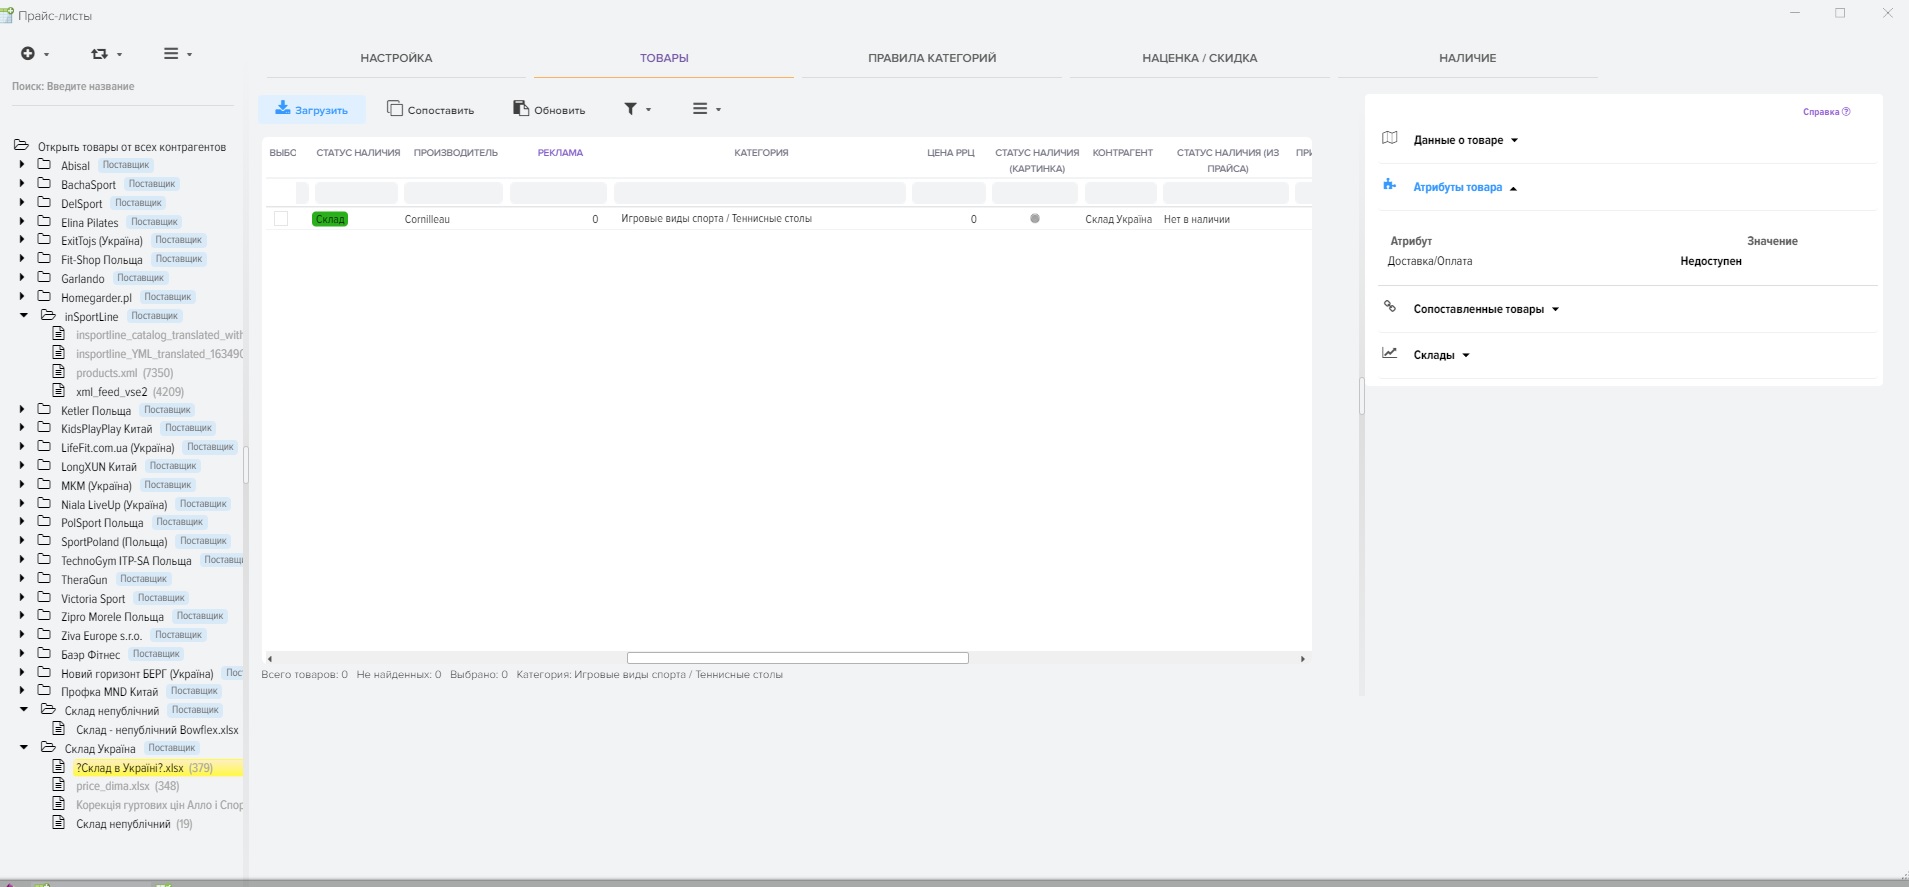This screenshot has width=1909, height=887.
Task: Expand the DelSport supplier folder
Action: click(x=22, y=202)
